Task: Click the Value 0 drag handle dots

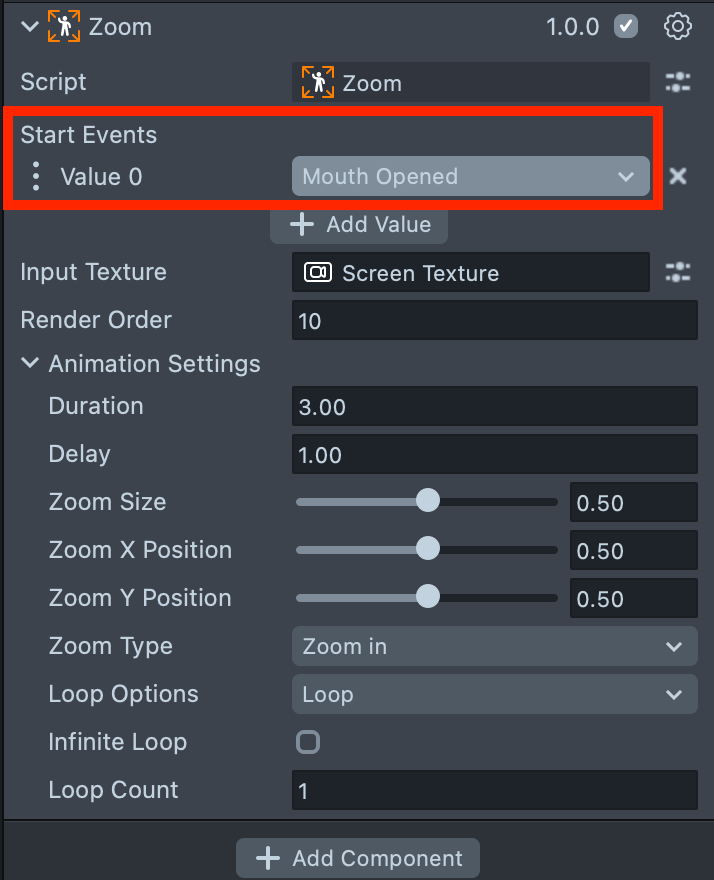Action: pos(37,177)
